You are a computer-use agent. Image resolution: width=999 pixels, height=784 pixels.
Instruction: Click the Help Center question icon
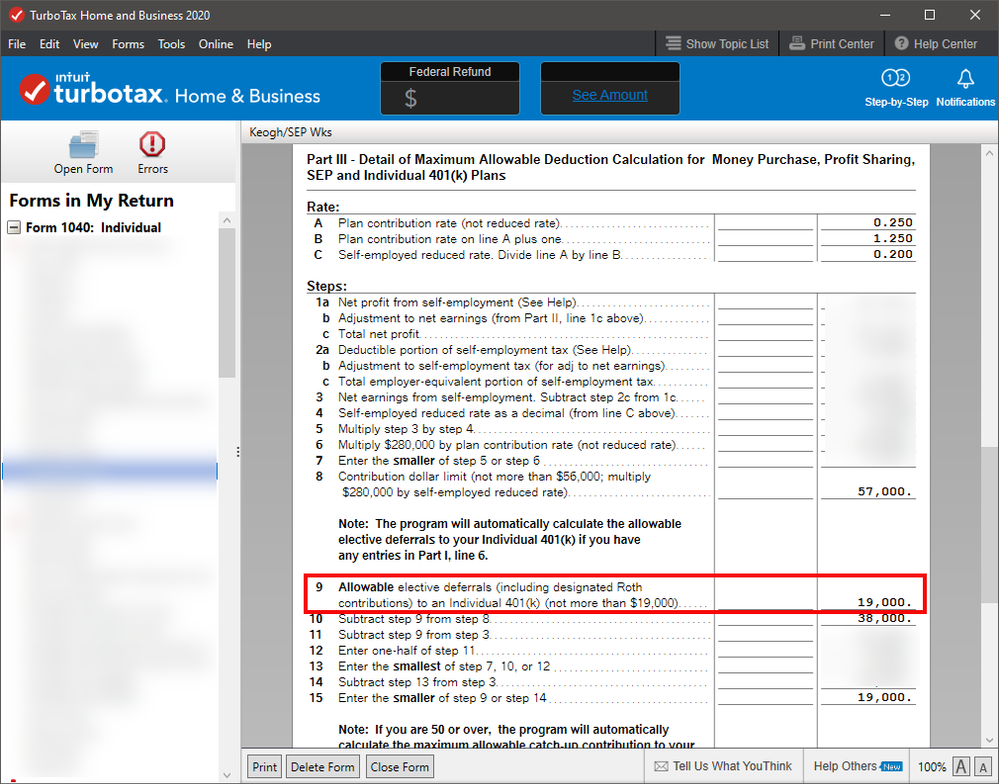901,43
